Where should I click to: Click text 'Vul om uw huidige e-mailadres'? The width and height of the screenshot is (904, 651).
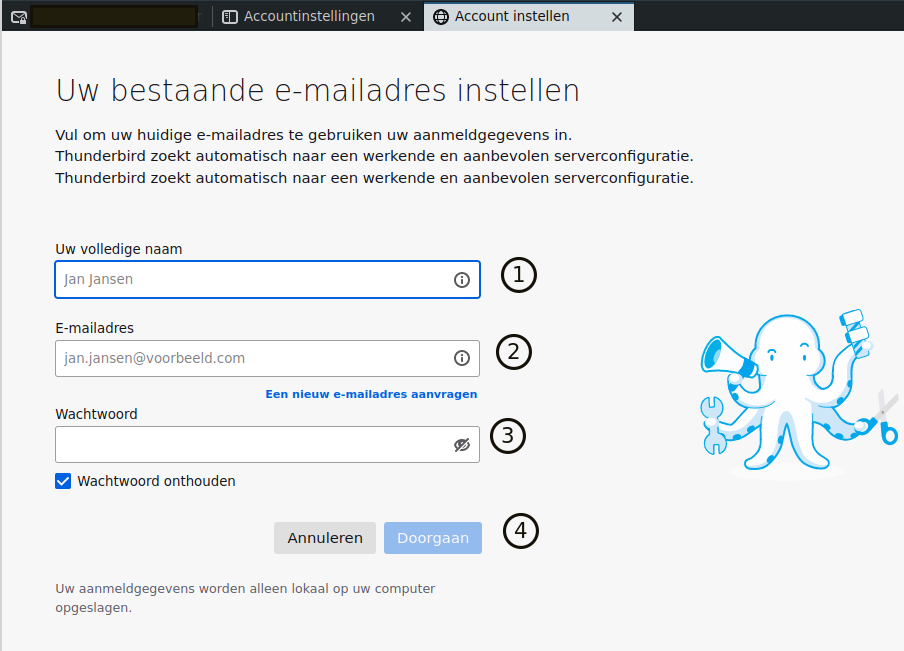coord(170,135)
